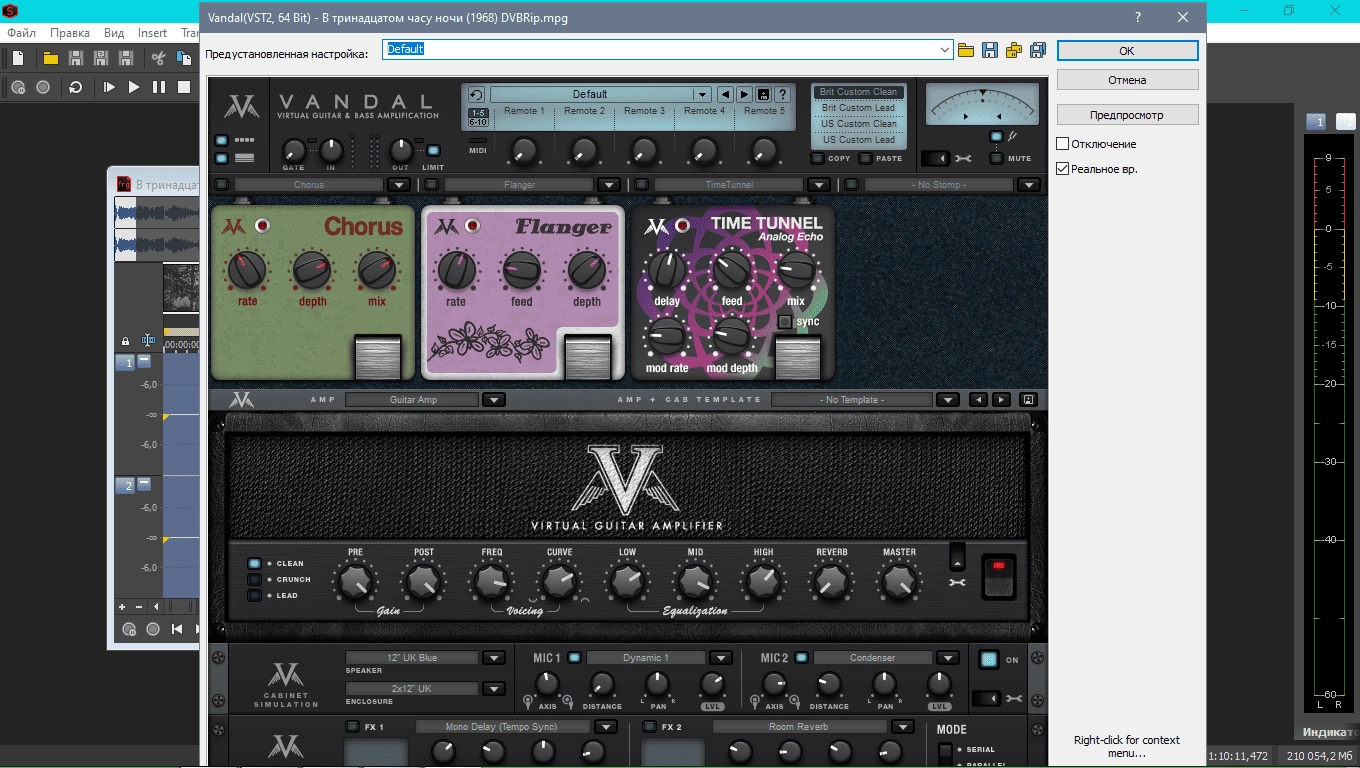Select Brit Custom Lead preset slot
Image resolution: width=1360 pixels, height=768 pixels.
coord(858,108)
